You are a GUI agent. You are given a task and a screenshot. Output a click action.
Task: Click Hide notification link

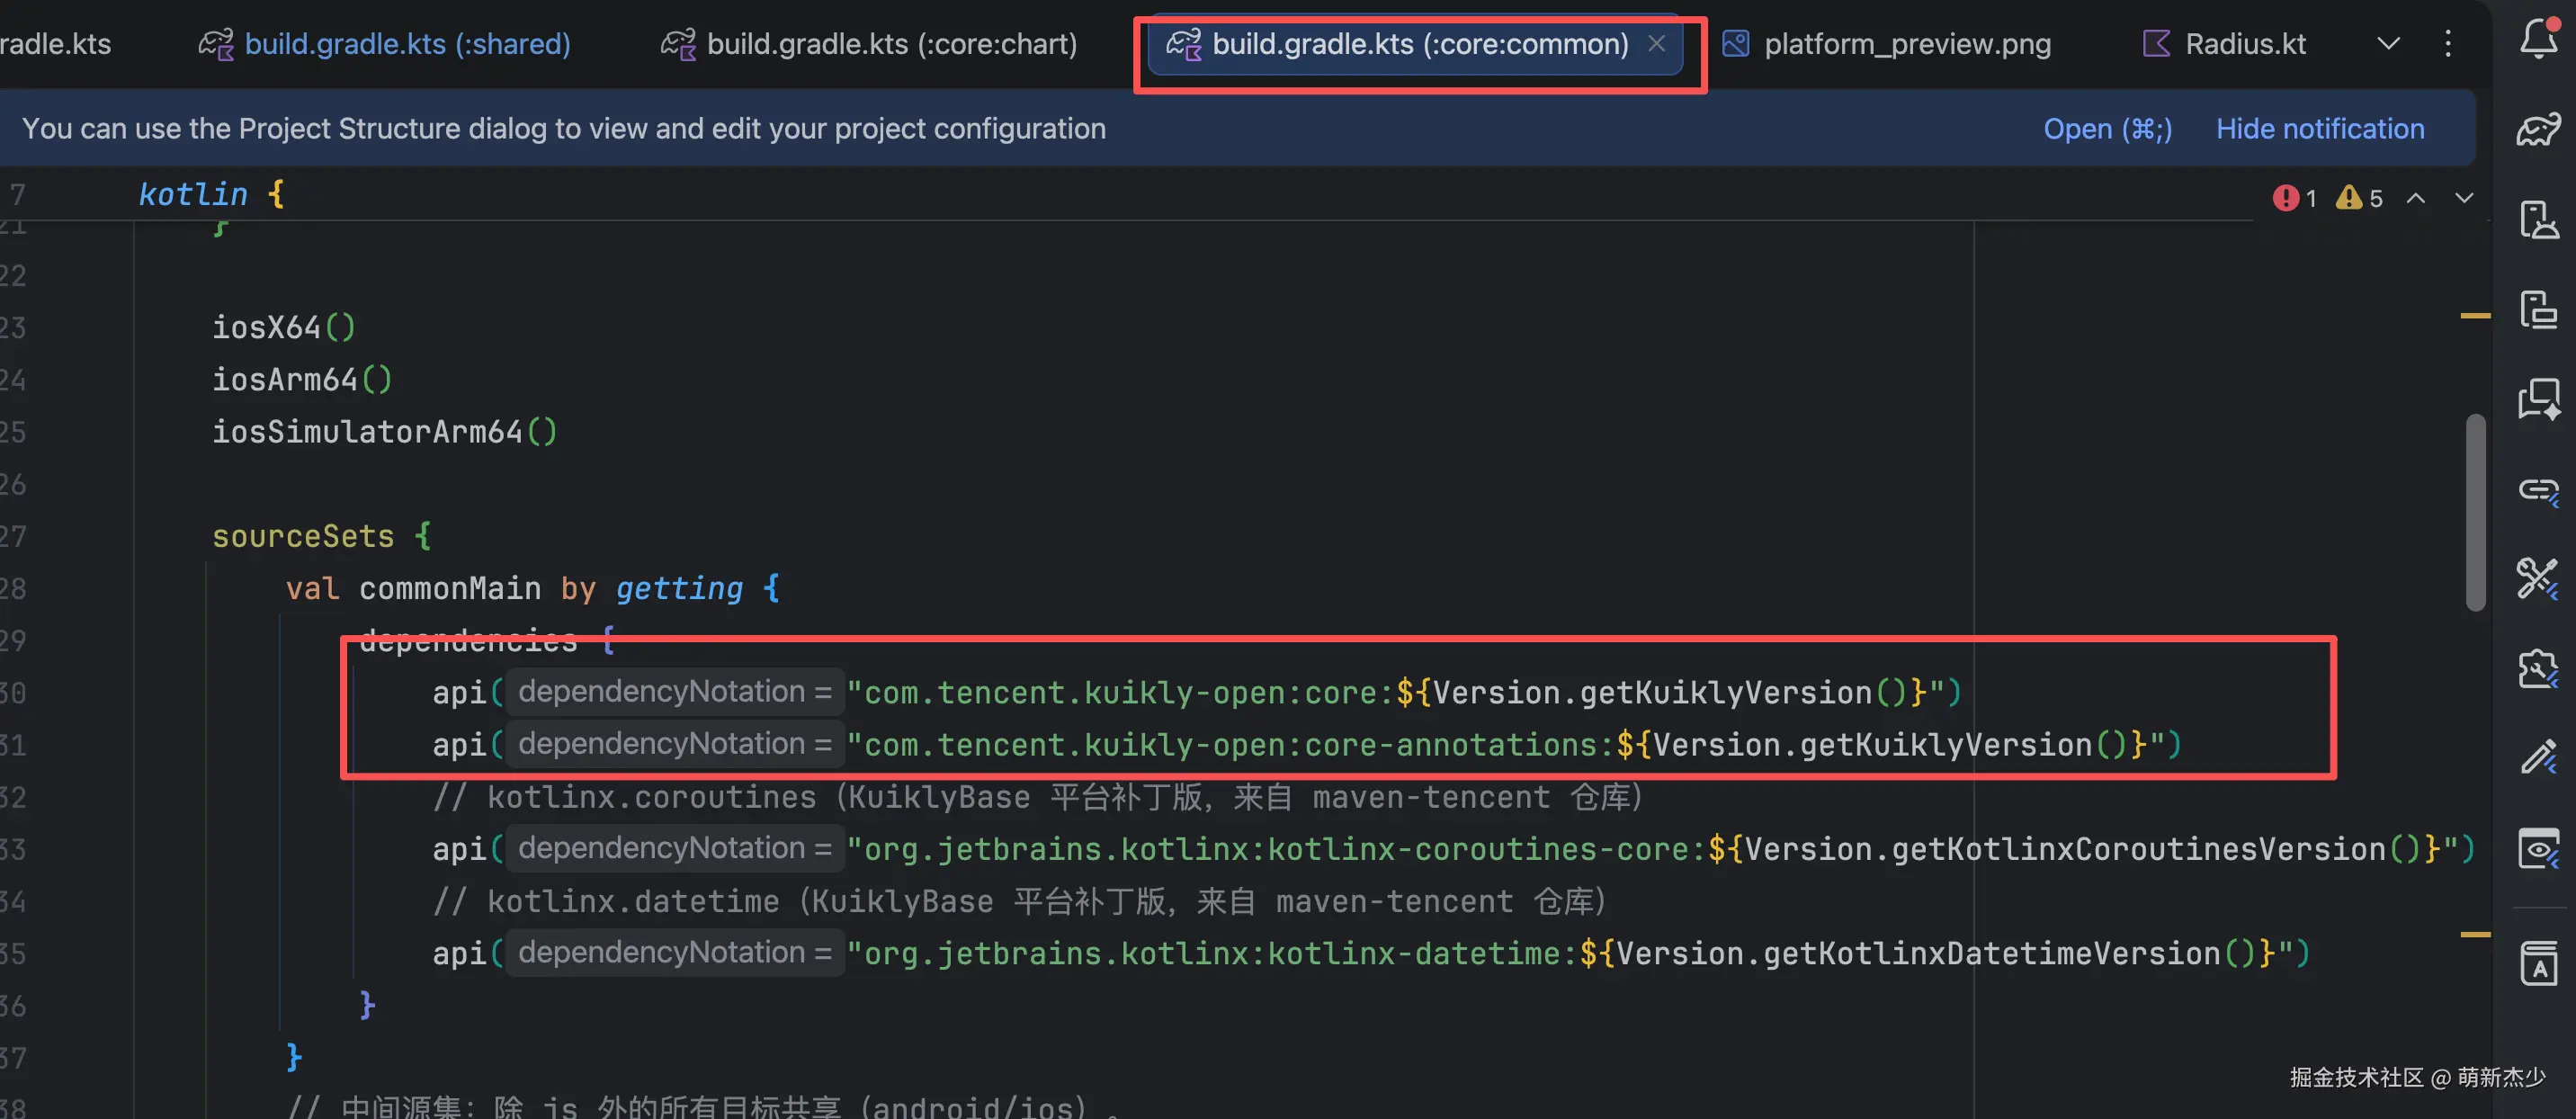click(x=2320, y=129)
